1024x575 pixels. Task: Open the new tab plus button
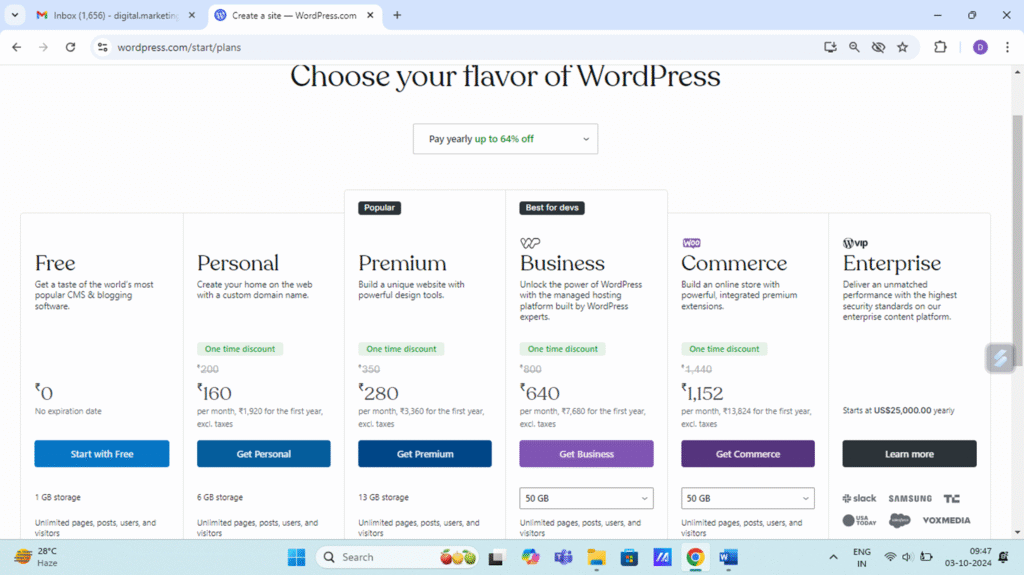click(397, 15)
